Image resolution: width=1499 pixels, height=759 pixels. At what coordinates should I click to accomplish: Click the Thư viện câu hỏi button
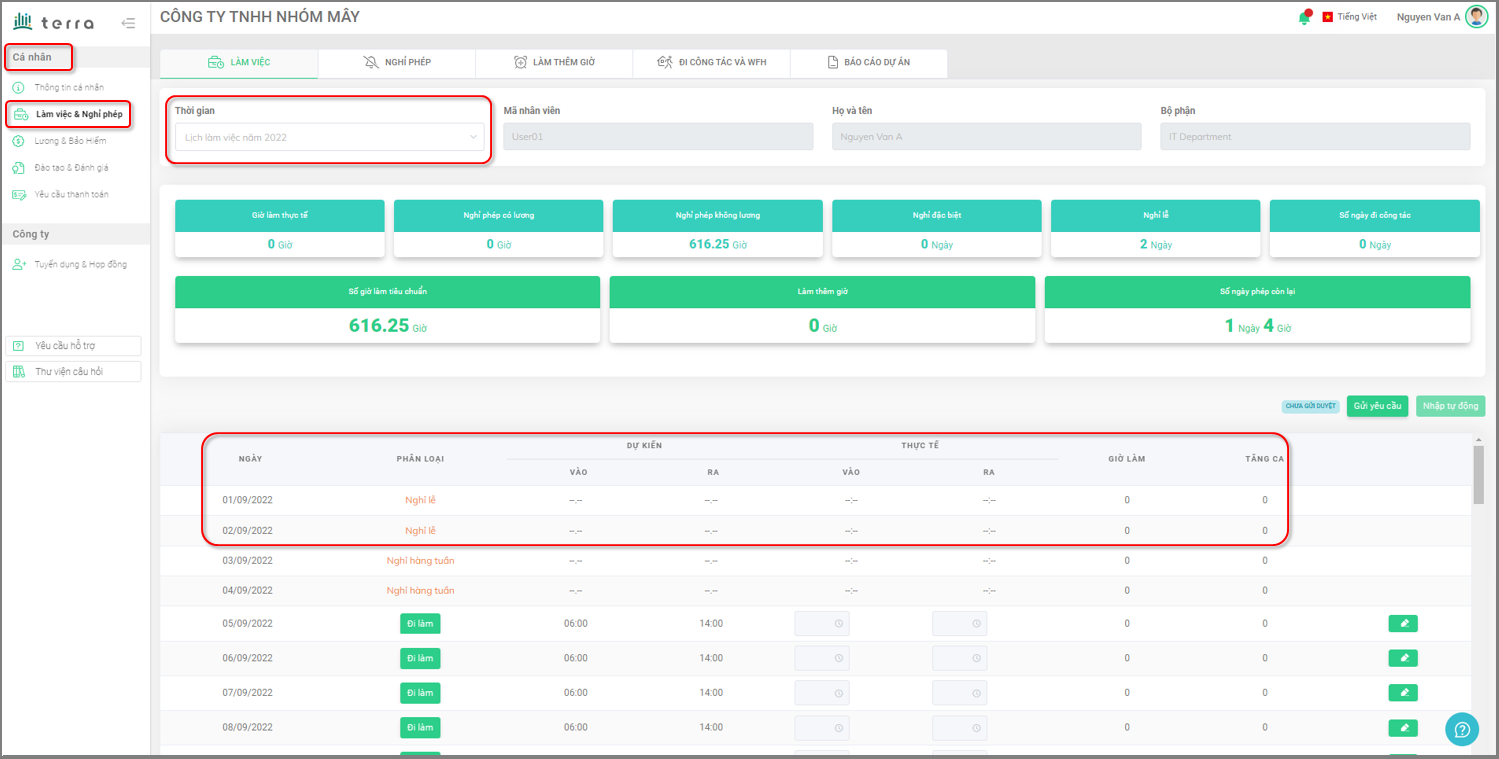point(73,372)
